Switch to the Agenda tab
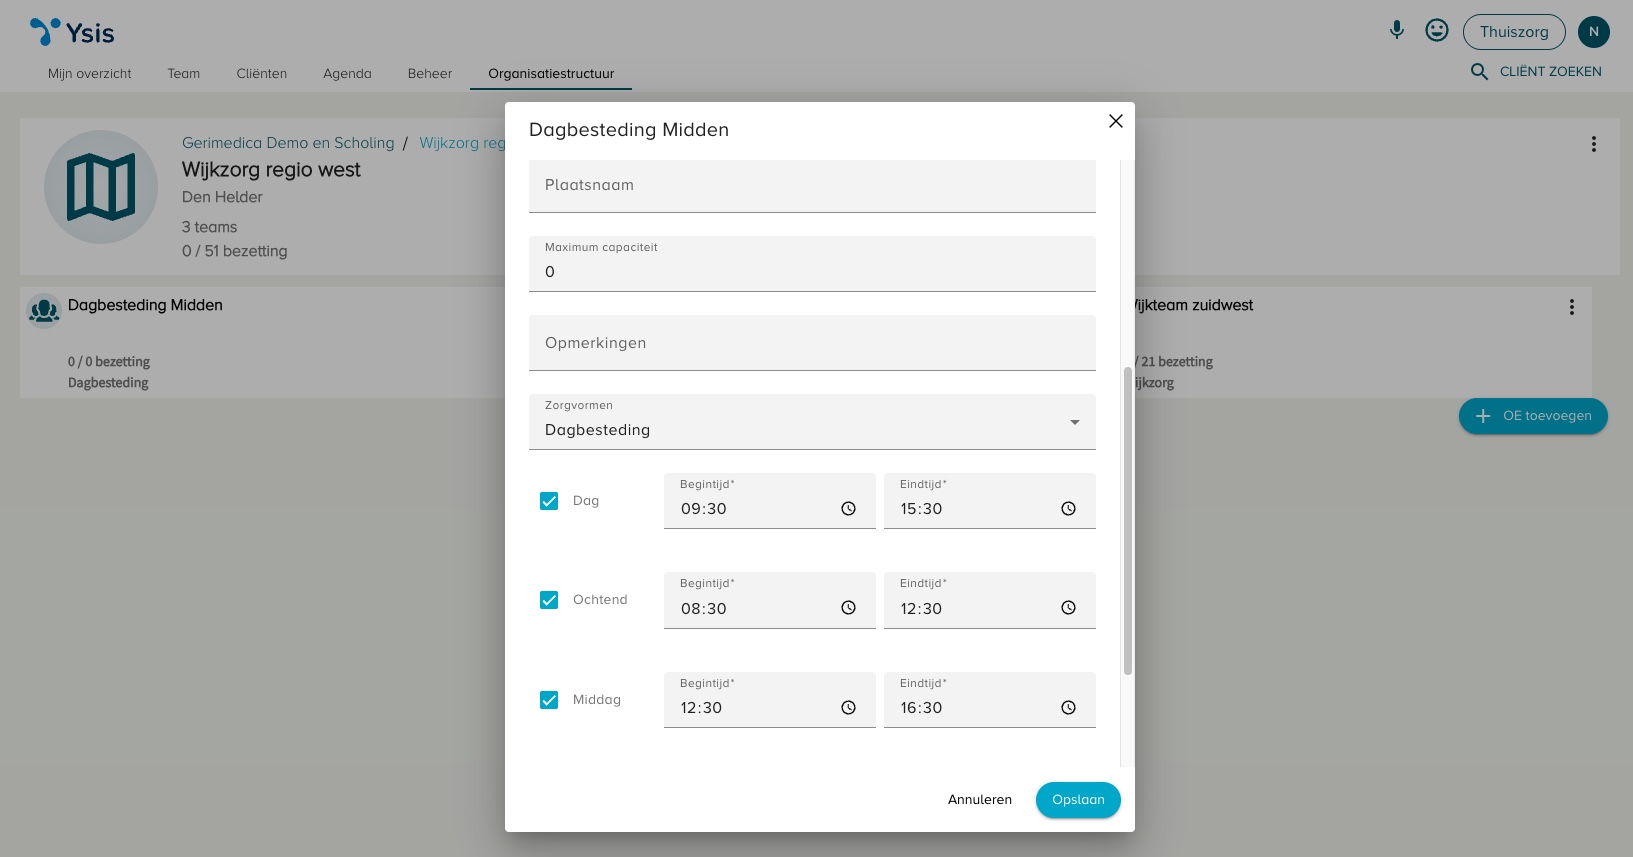This screenshot has width=1633, height=857. point(347,74)
